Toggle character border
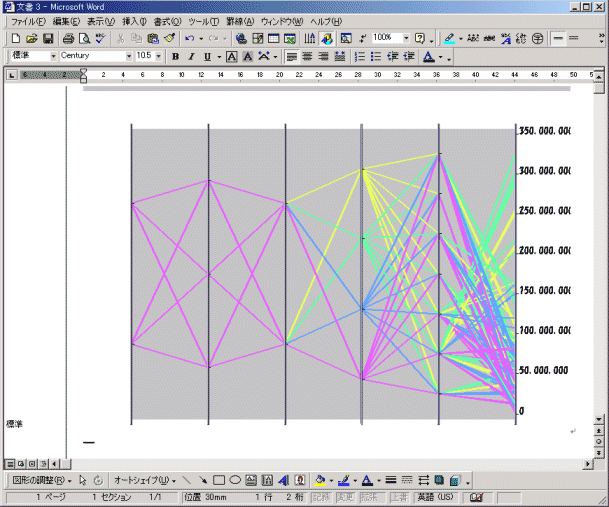 tap(231, 57)
